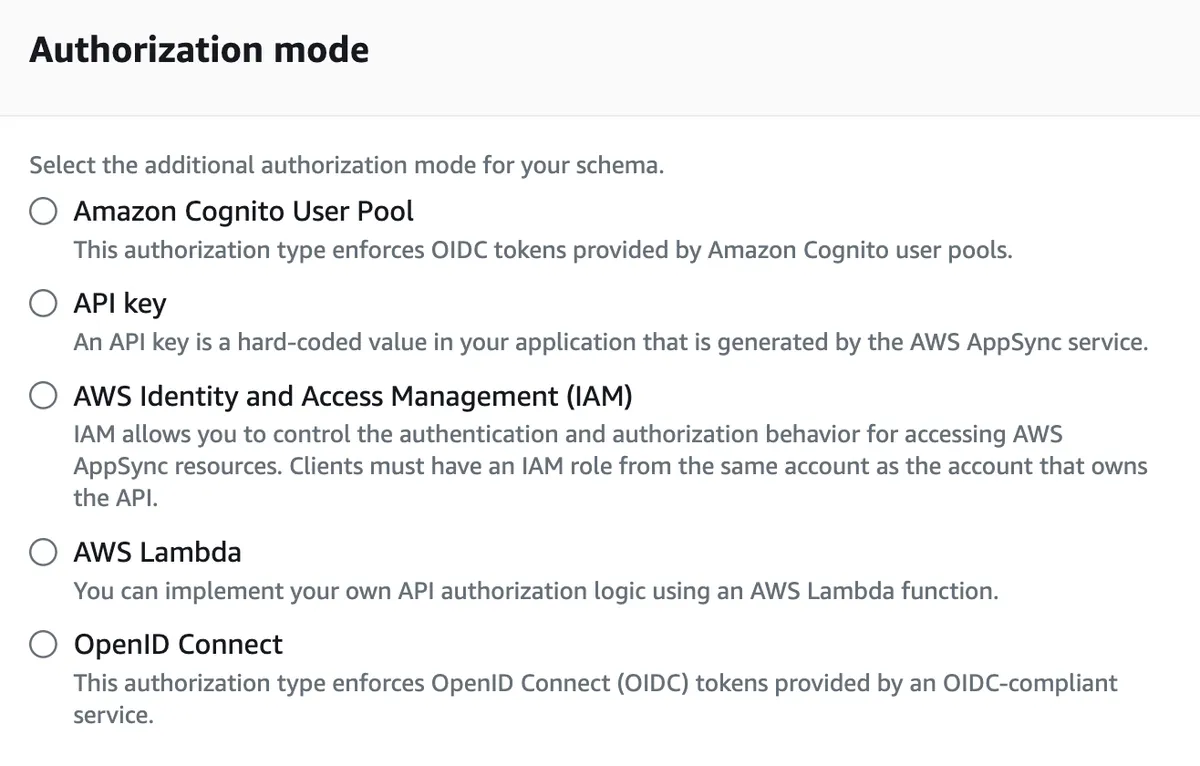Select the Amazon Cognito User Pool radio button
The height and width of the screenshot is (766, 1200).
click(43, 211)
